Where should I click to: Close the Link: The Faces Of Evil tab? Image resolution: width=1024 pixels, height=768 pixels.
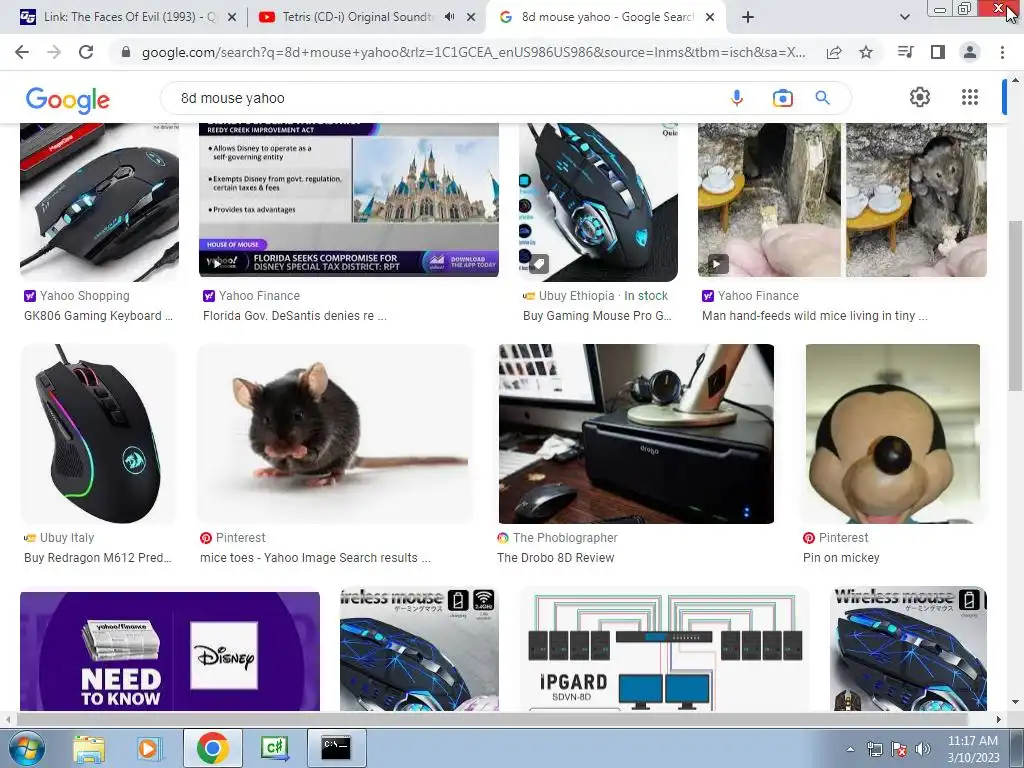click(232, 18)
